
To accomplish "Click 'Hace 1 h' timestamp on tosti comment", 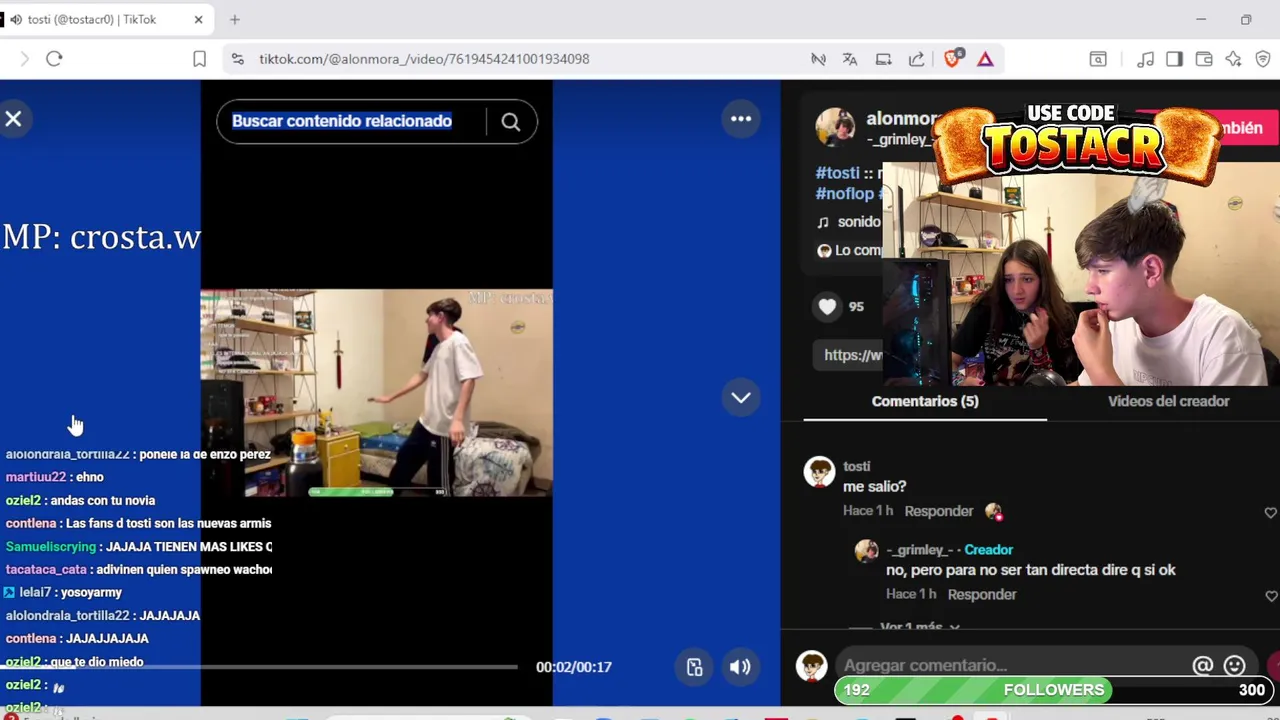I will (x=867, y=511).
